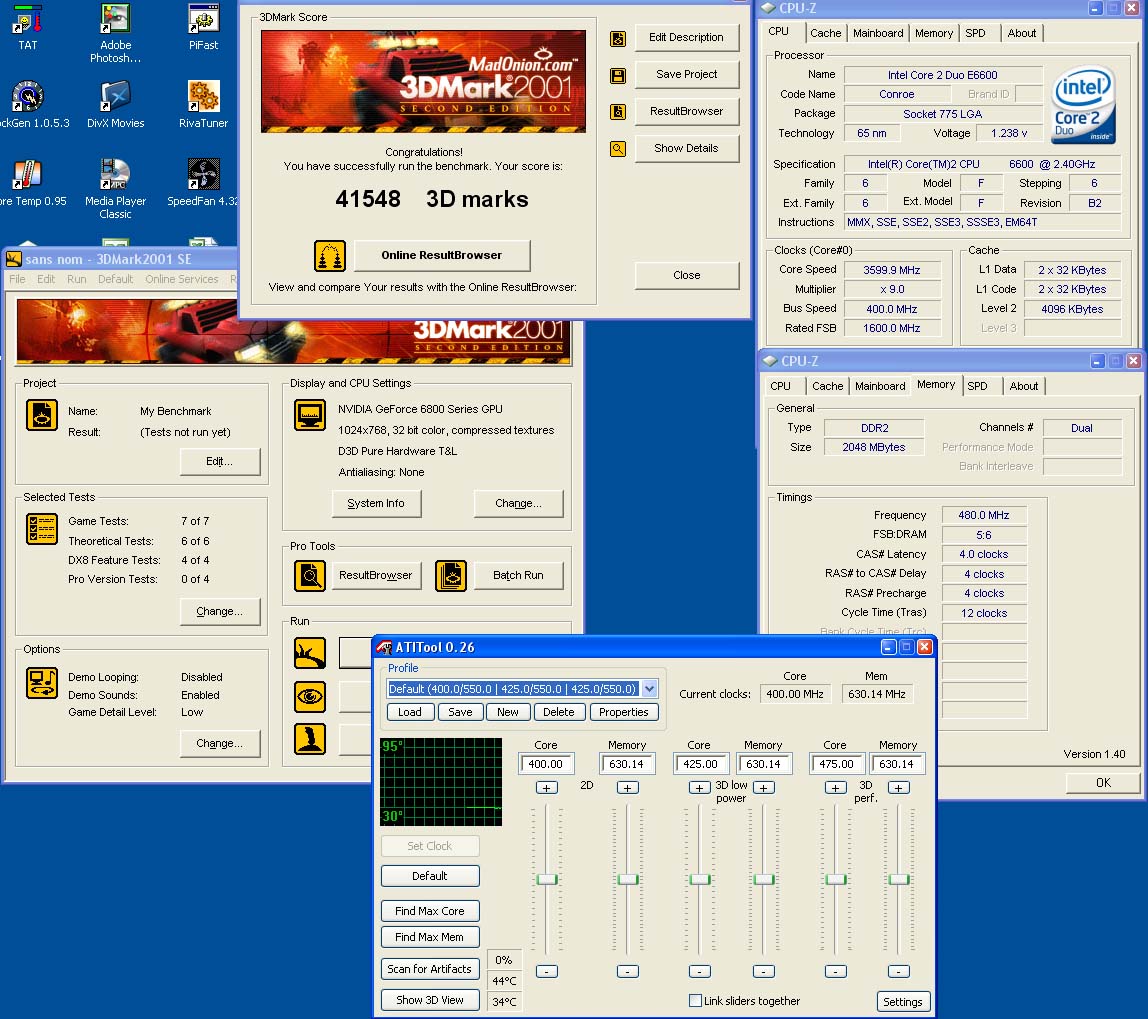Open the About tab in the top CPU-Z window
This screenshot has height=1019, width=1148.
(x=1021, y=33)
